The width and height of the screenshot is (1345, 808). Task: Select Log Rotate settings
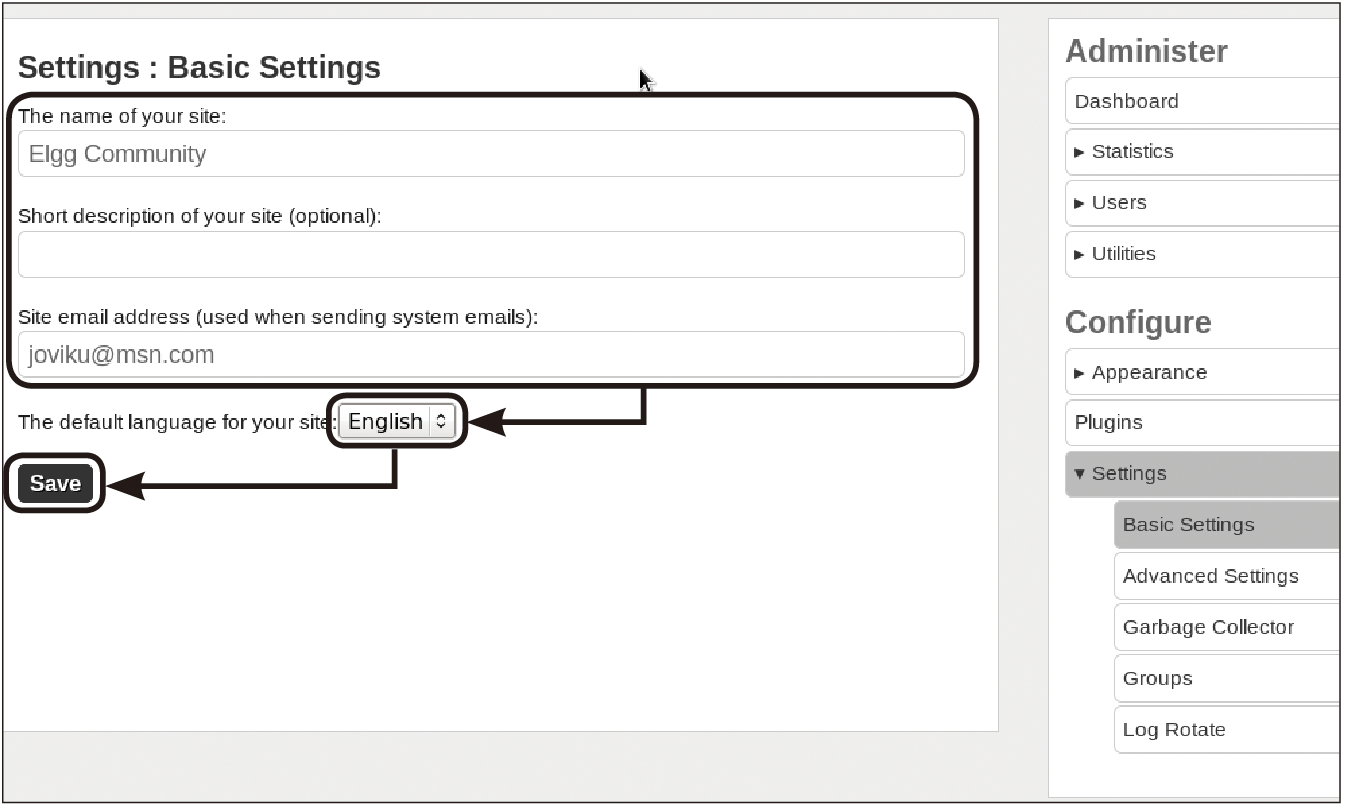(x=1226, y=729)
